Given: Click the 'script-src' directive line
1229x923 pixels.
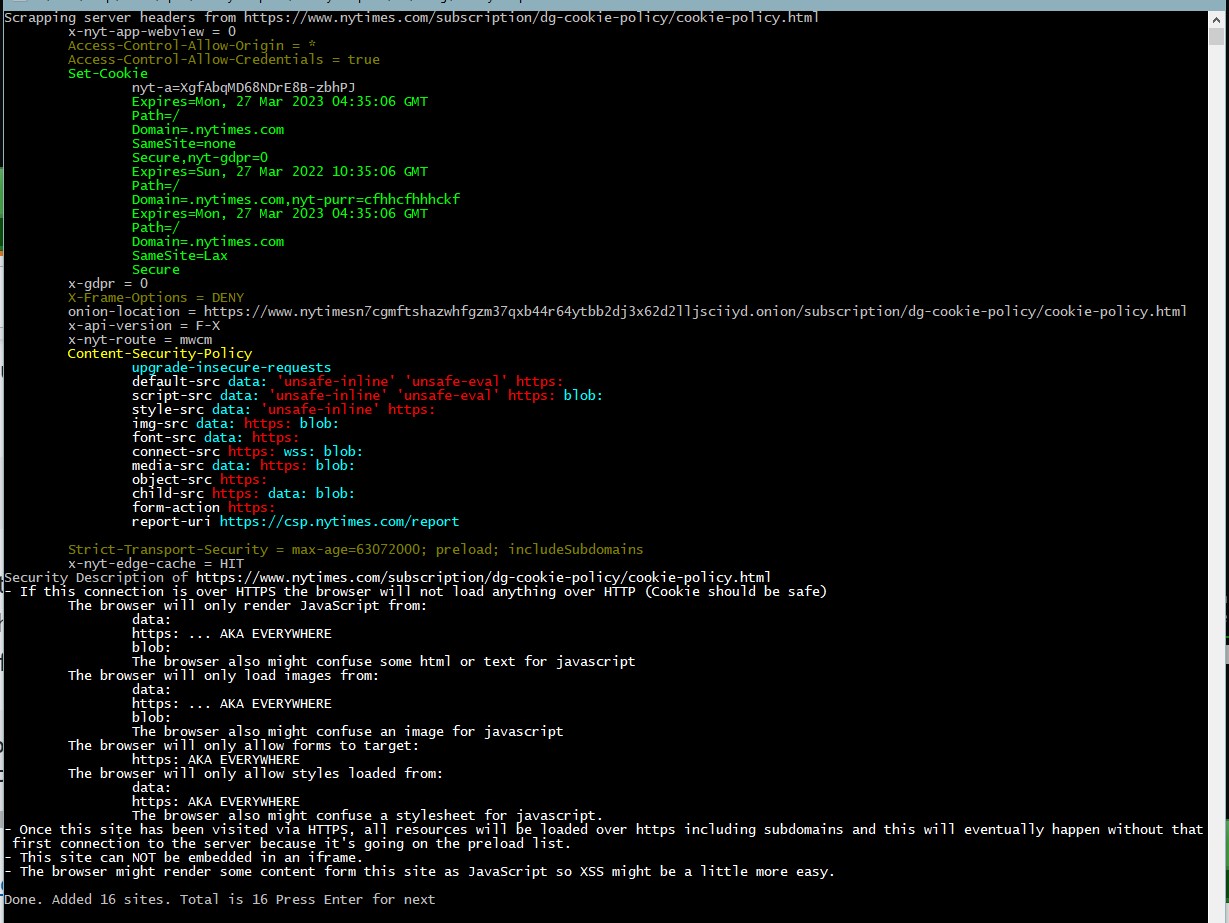Looking at the screenshot, I should tap(368, 395).
